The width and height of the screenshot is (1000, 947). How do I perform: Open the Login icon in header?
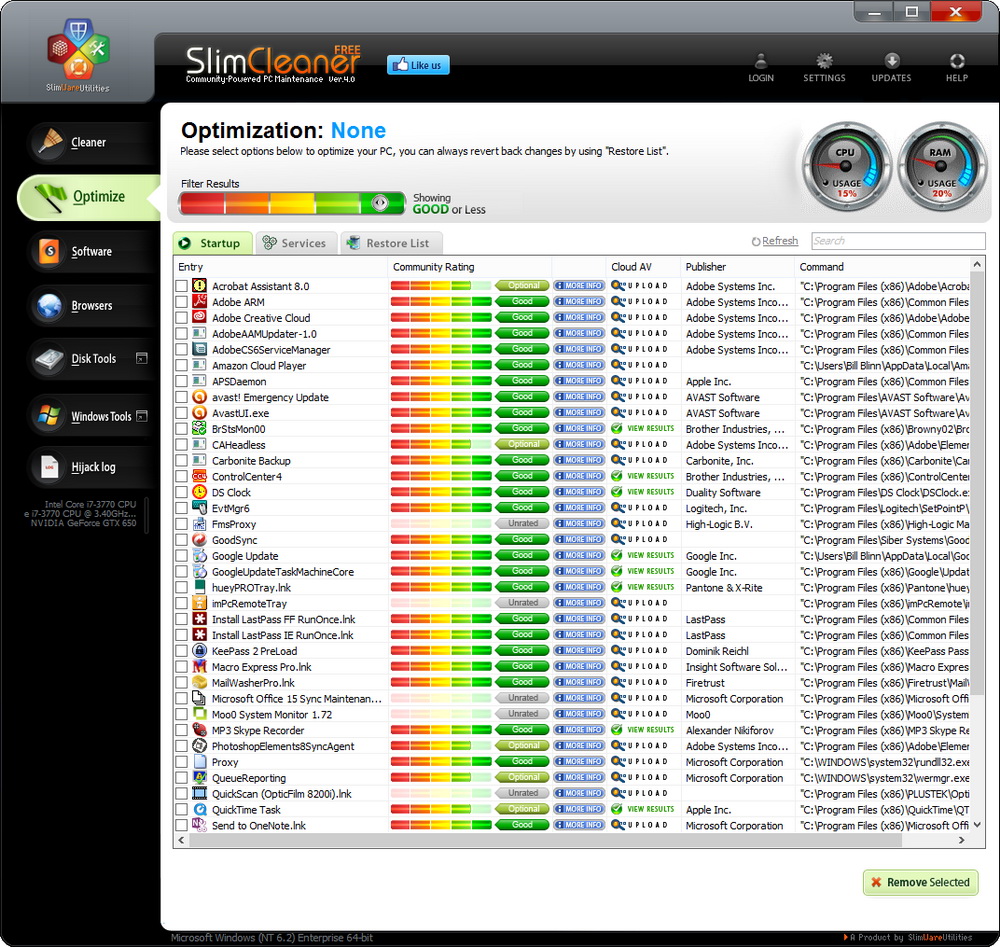coord(760,68)
